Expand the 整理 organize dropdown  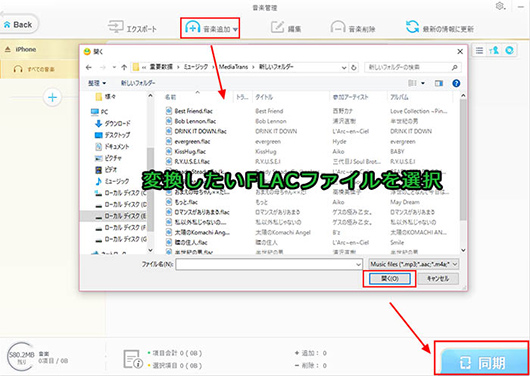[97, 83]
